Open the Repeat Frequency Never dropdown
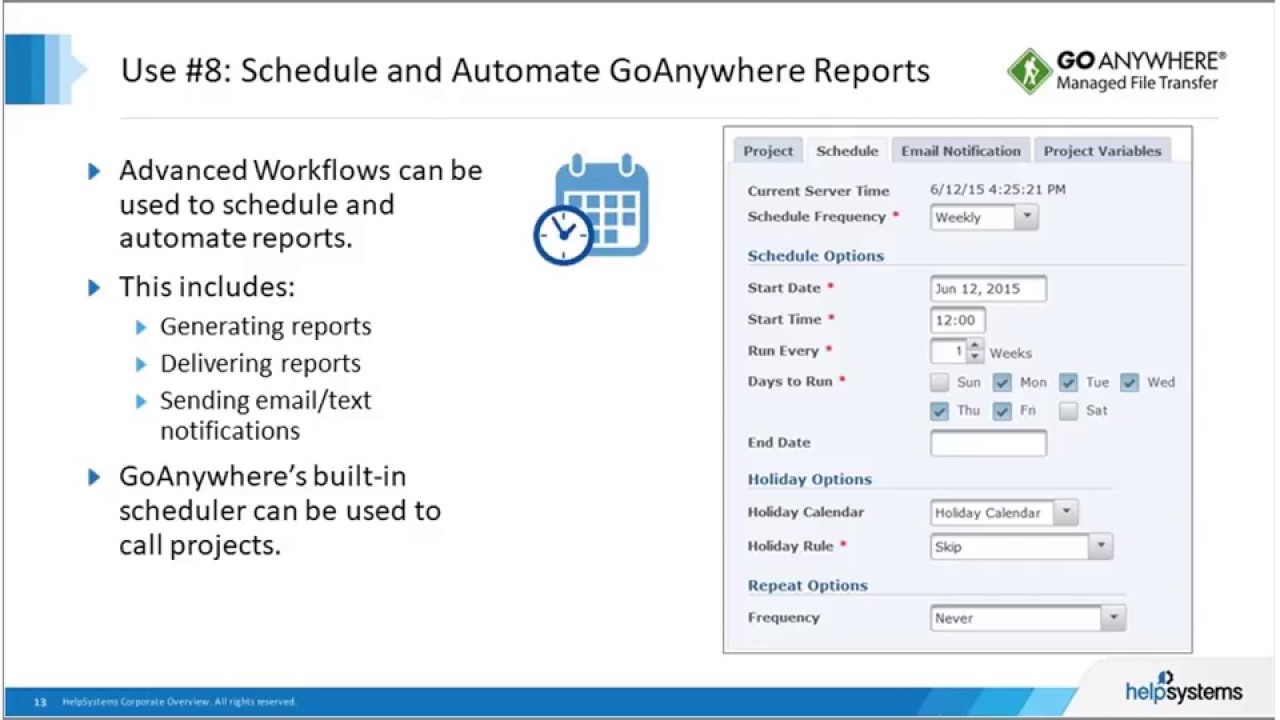 (1028, 618)
